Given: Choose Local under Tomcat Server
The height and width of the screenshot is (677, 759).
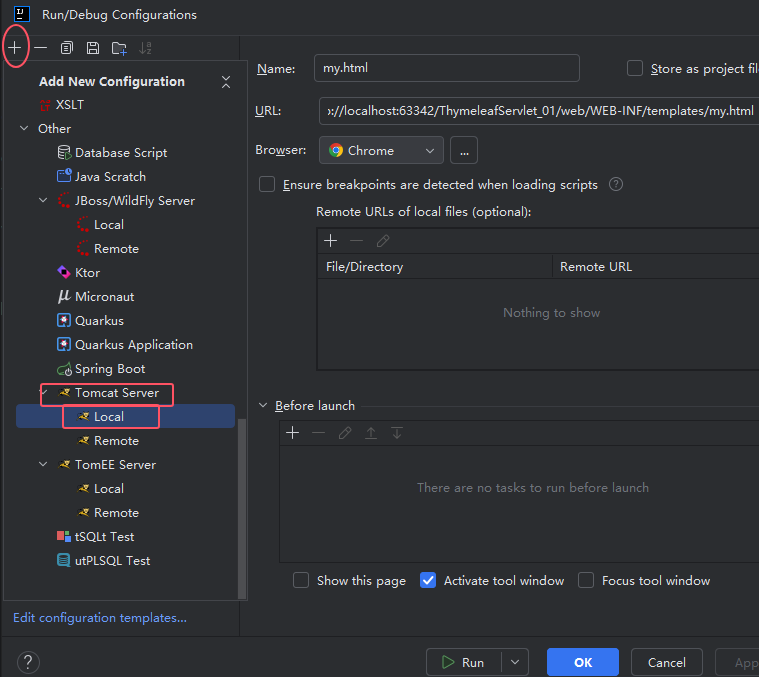Looking at the screenshot, I should [125, 416].
